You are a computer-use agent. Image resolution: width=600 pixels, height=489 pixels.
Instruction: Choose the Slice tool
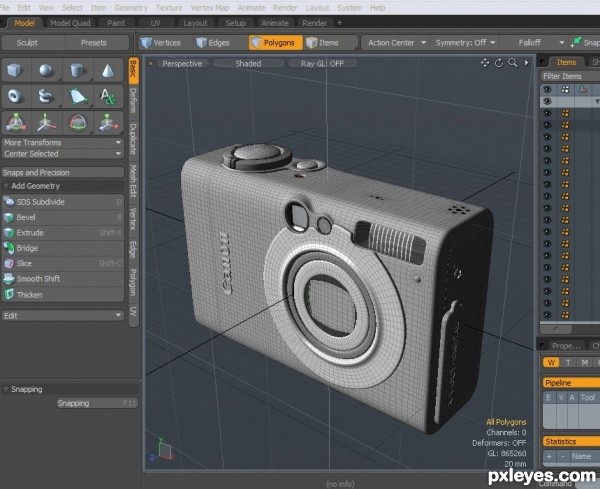pos(63,263)
